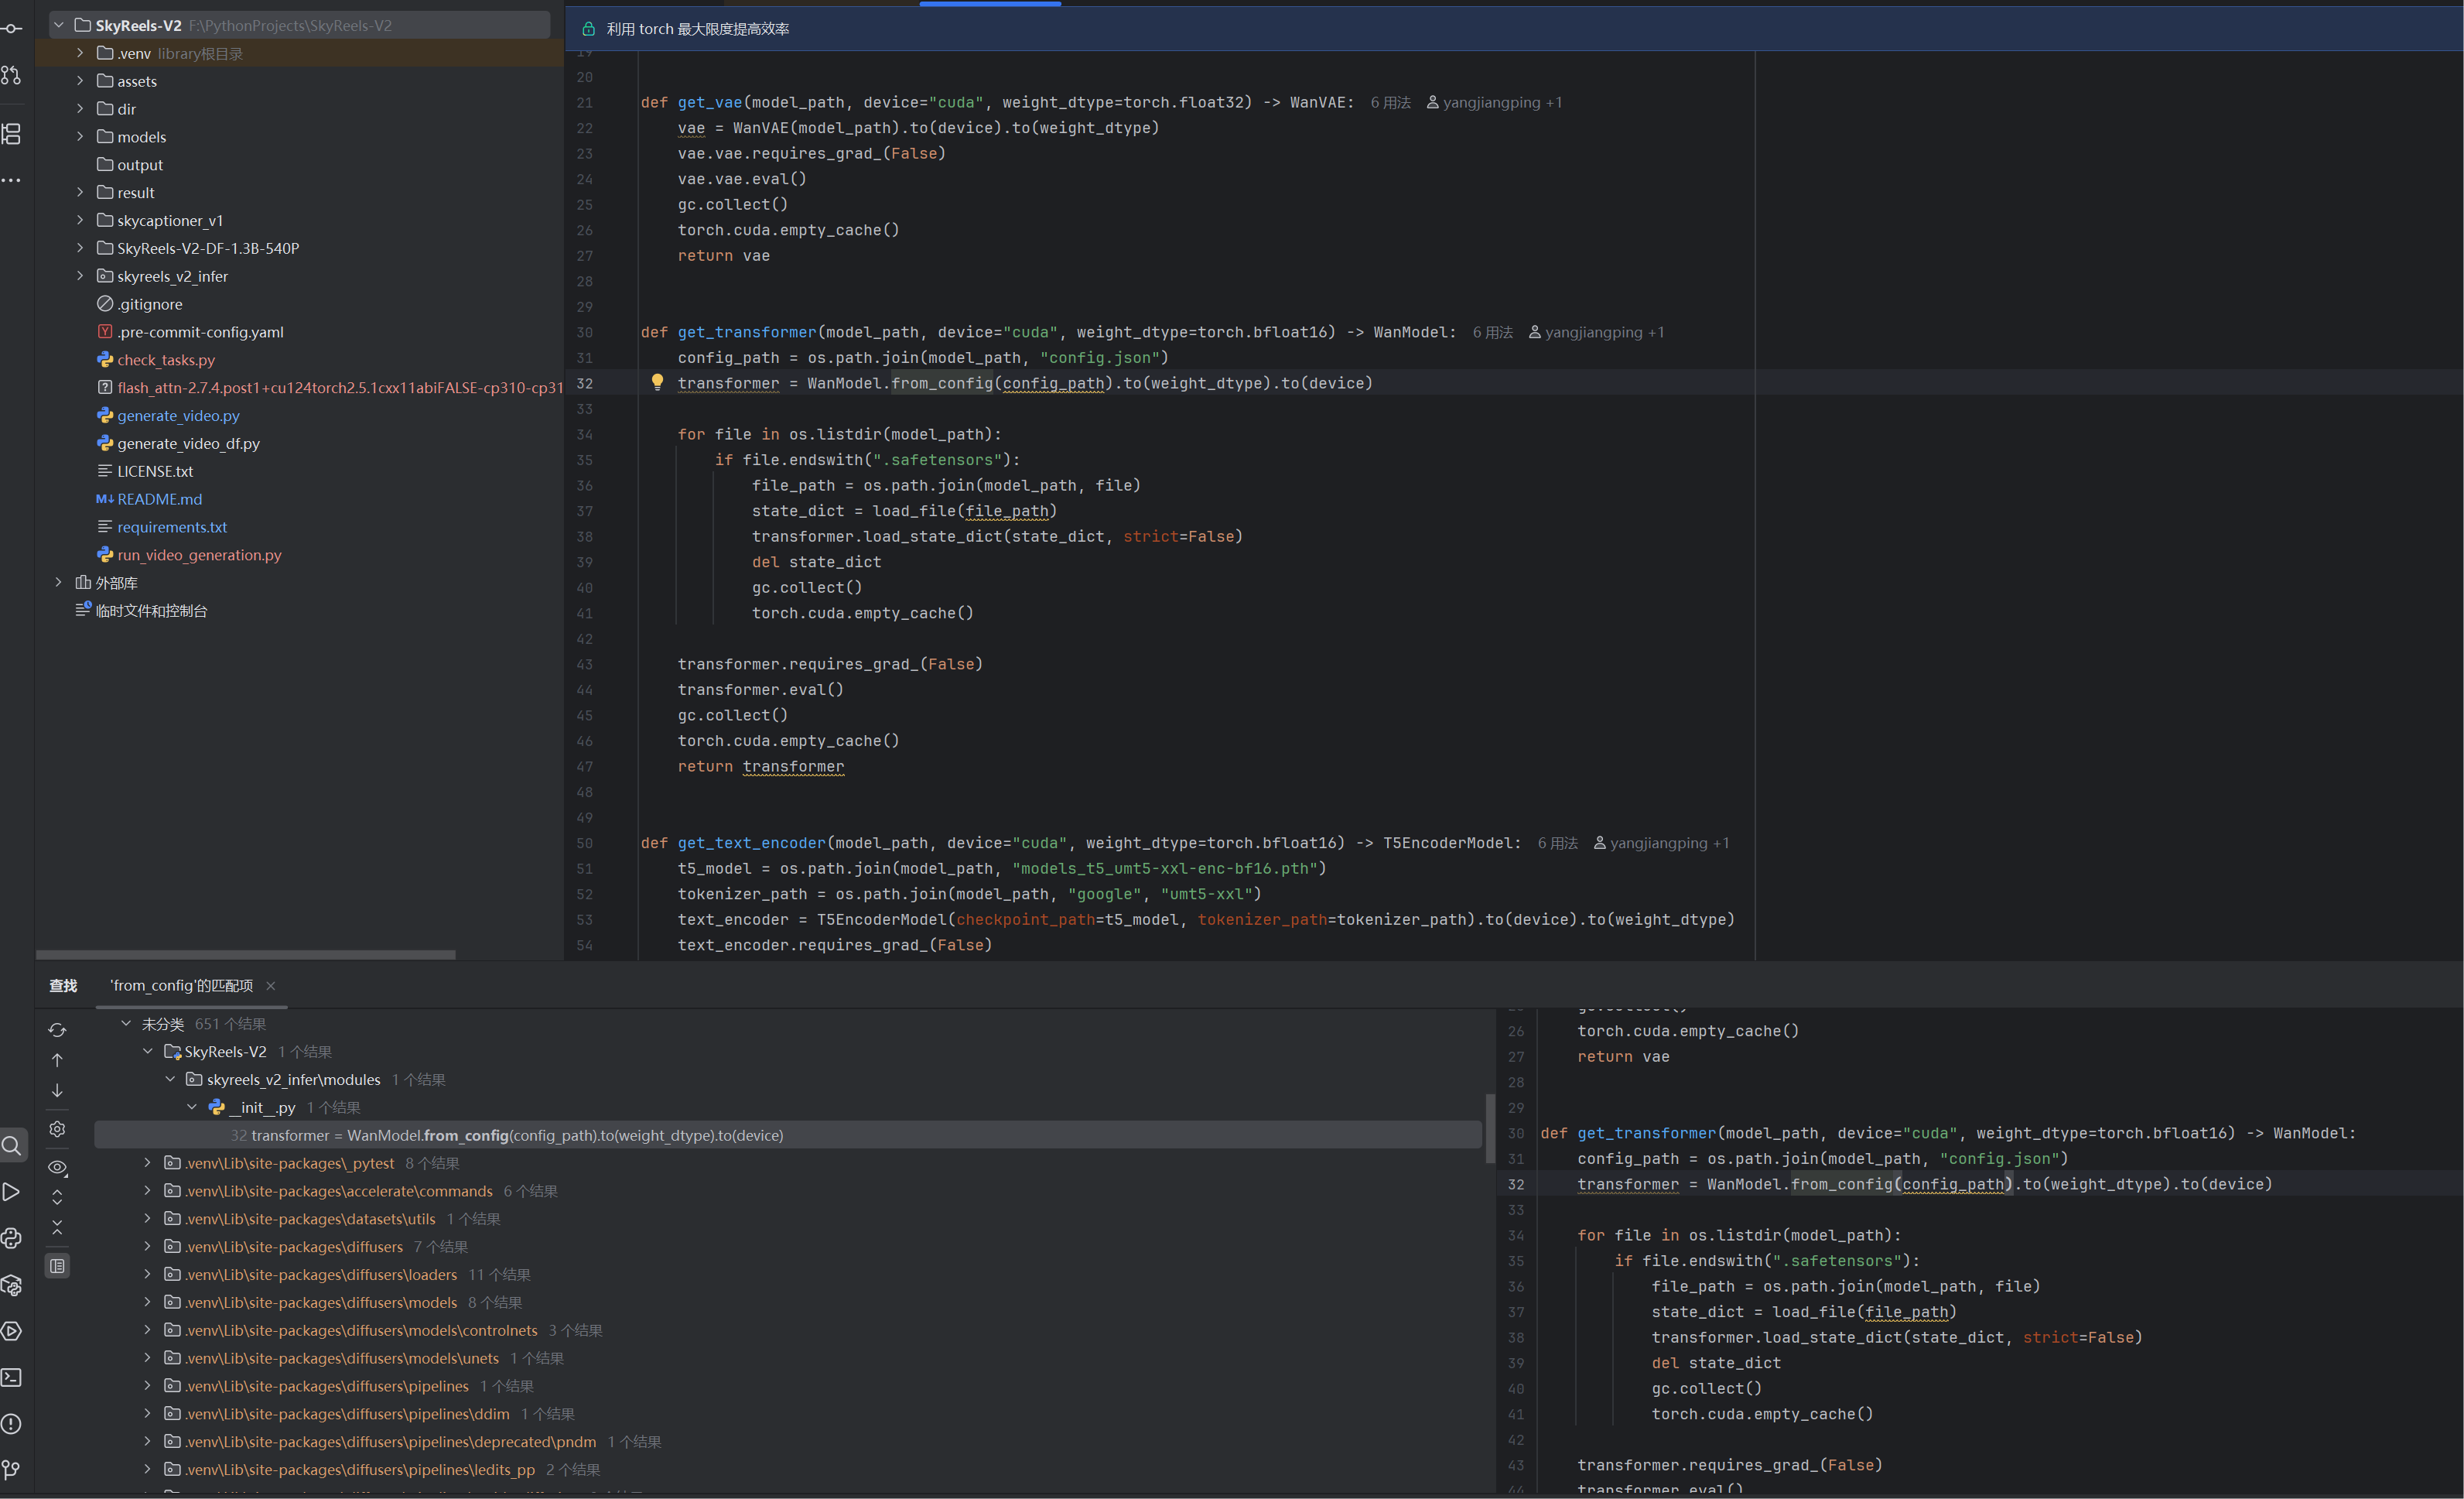Image resolution: width=2464 pixels, height=1499 pixels.
Task: Open the Services tool window icon
Action: (x=12, y=1331)
